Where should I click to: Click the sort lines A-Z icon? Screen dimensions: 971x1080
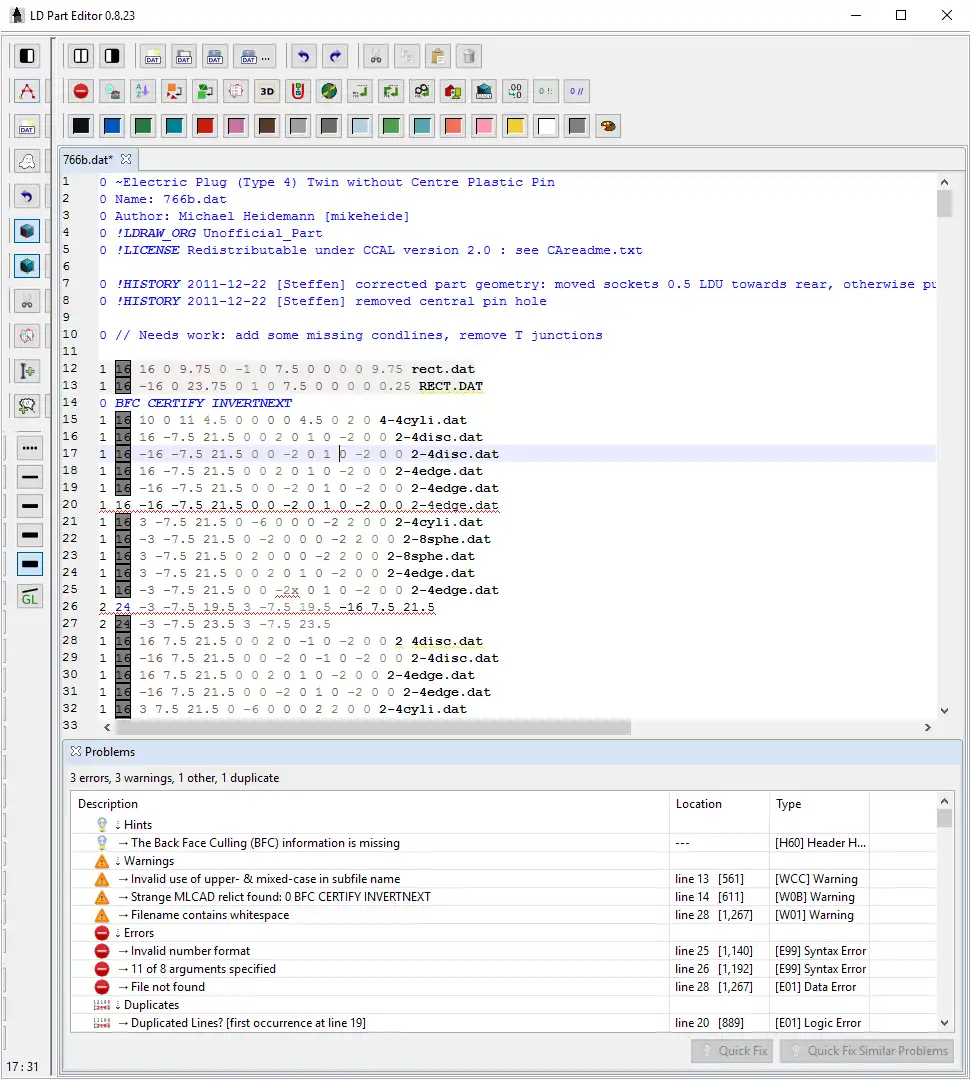pos(143,91)
